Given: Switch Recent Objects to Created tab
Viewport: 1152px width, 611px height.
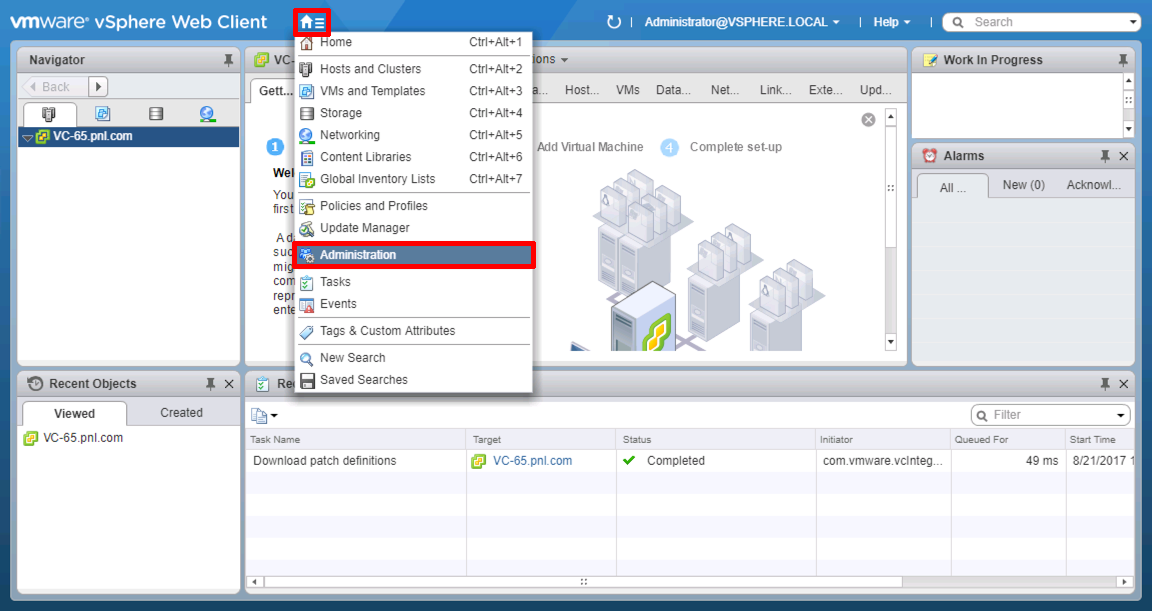Looking at the screenshot, I should (181, 413).
